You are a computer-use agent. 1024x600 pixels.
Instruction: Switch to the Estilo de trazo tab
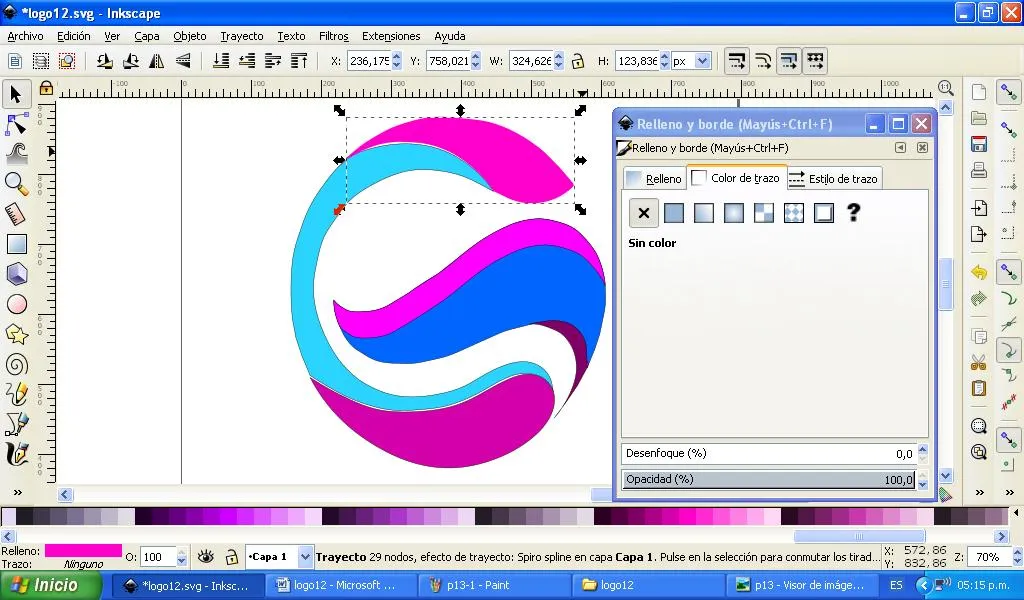tap(834, 178)
